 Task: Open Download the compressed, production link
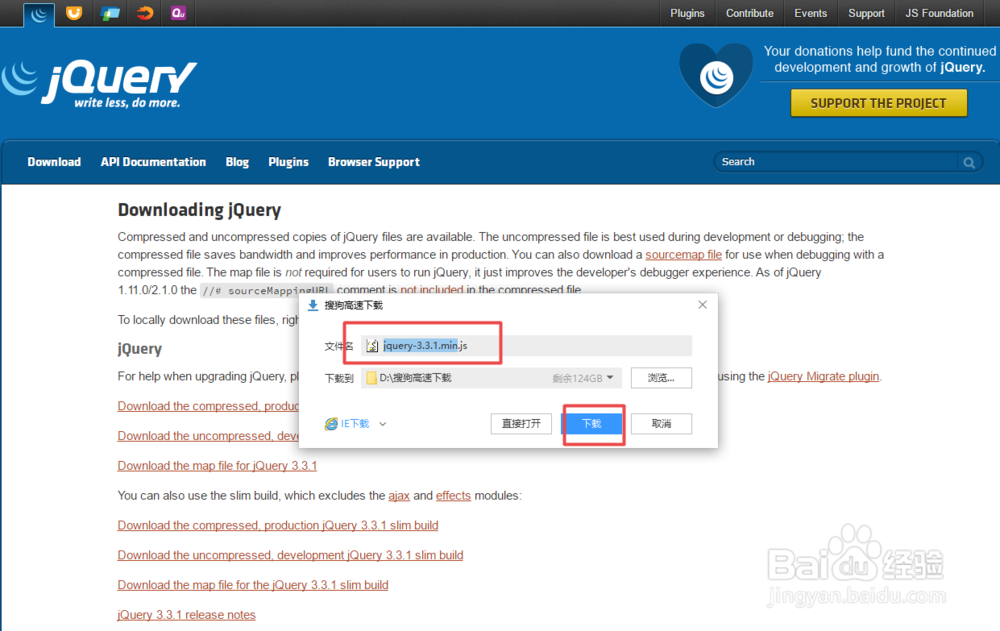tap(208, 406)
